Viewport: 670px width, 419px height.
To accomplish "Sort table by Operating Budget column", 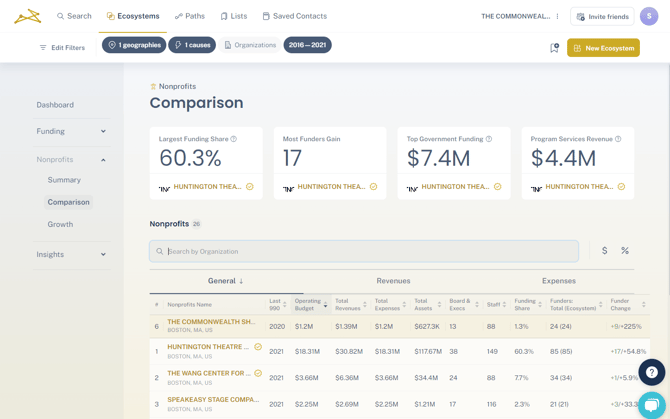I will click(x=308, y=304).
